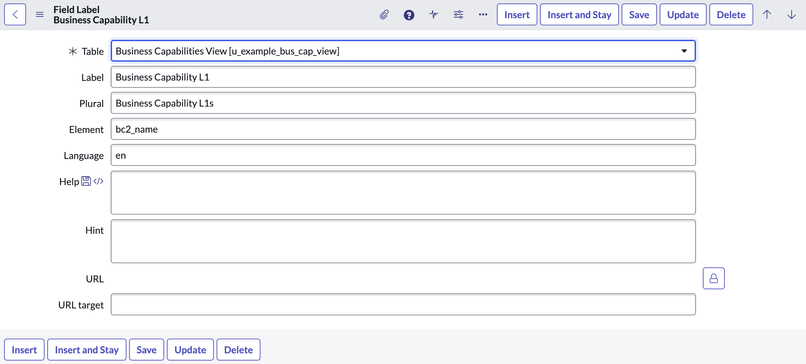
Task: Click the bottom Insert button
Action: (x=24, y=350)
